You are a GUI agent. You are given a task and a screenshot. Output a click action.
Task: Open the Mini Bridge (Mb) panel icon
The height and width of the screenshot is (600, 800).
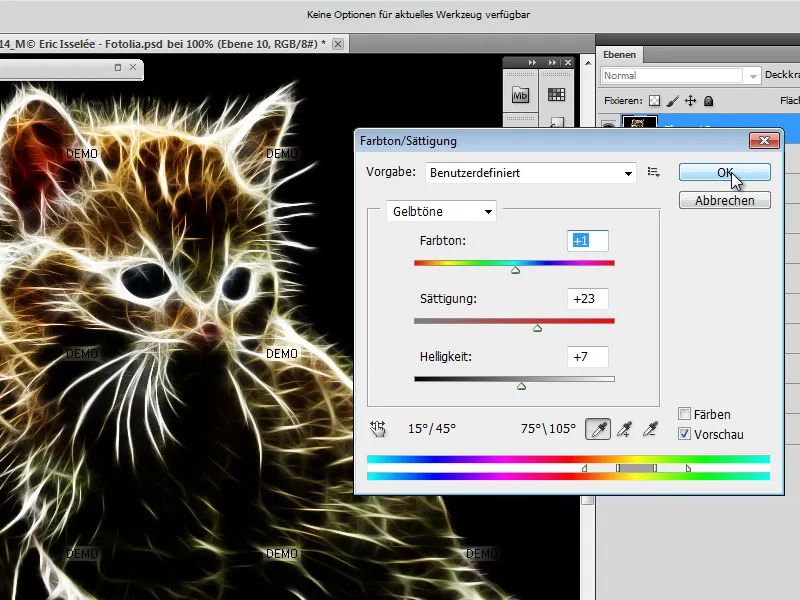[x=520, y=95]
